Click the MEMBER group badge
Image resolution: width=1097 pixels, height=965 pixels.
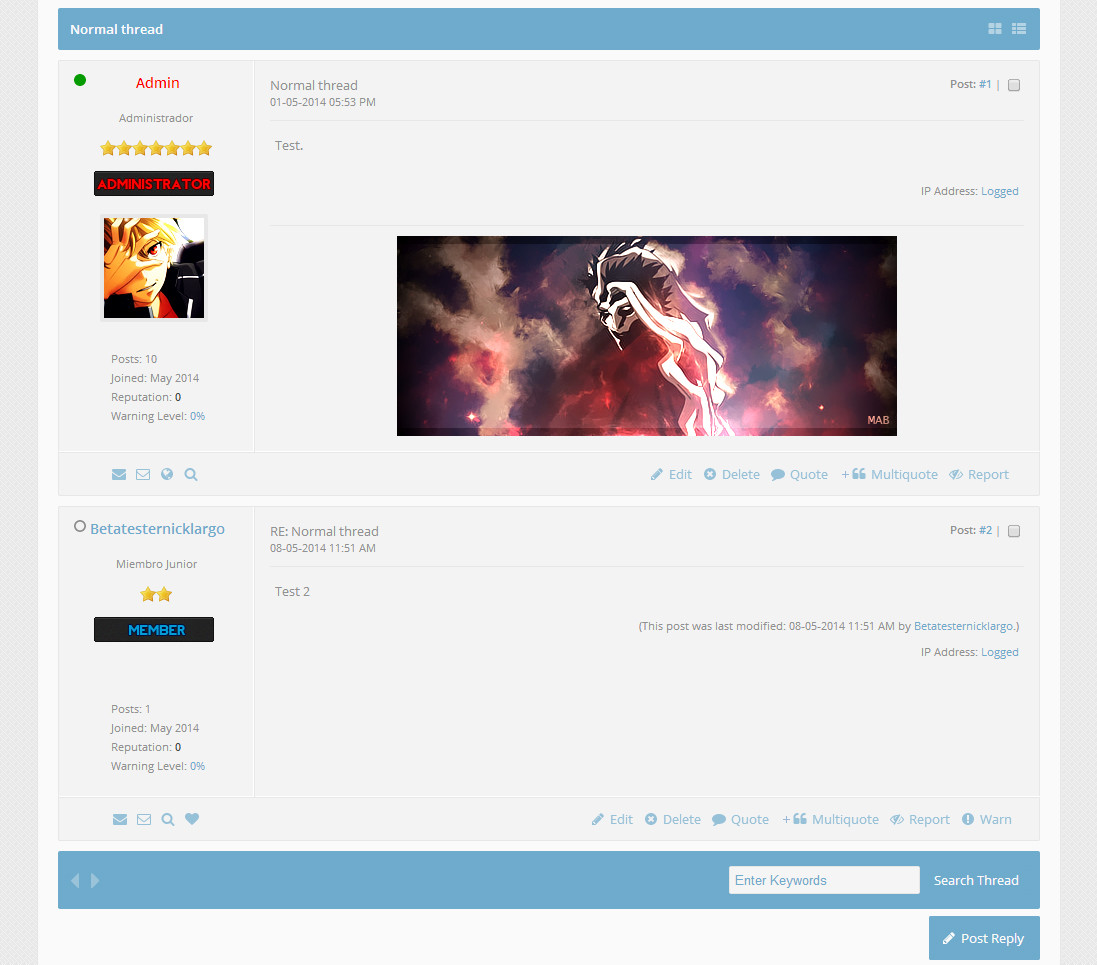154,629
